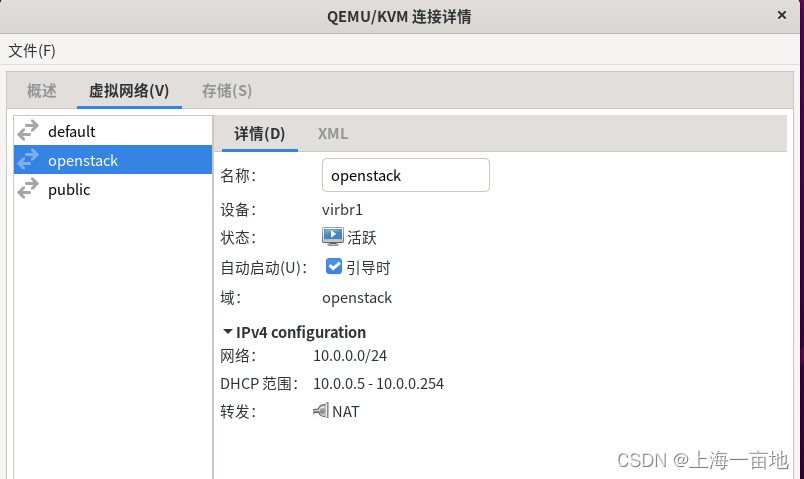Click the DHCP range value text

coord(378,383)
